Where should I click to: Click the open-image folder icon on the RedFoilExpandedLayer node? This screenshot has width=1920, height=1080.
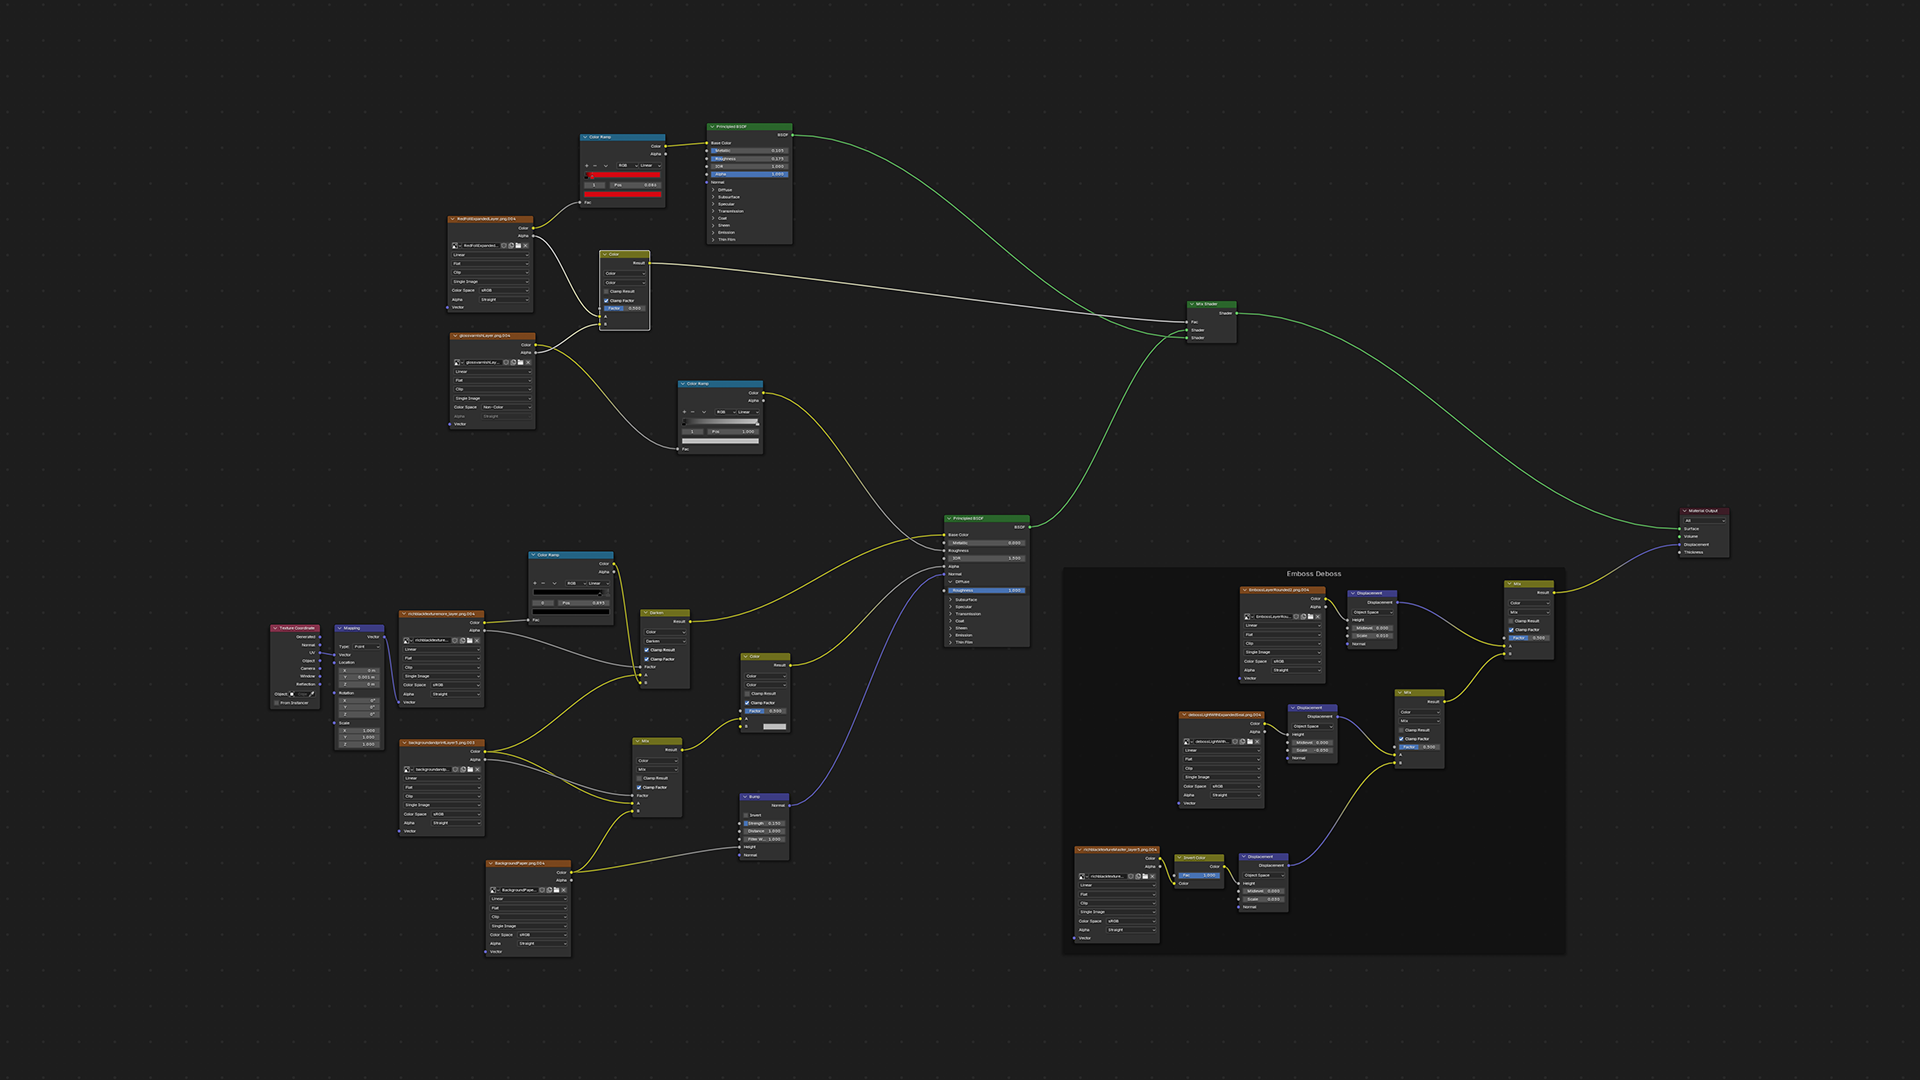coord(518,245)
